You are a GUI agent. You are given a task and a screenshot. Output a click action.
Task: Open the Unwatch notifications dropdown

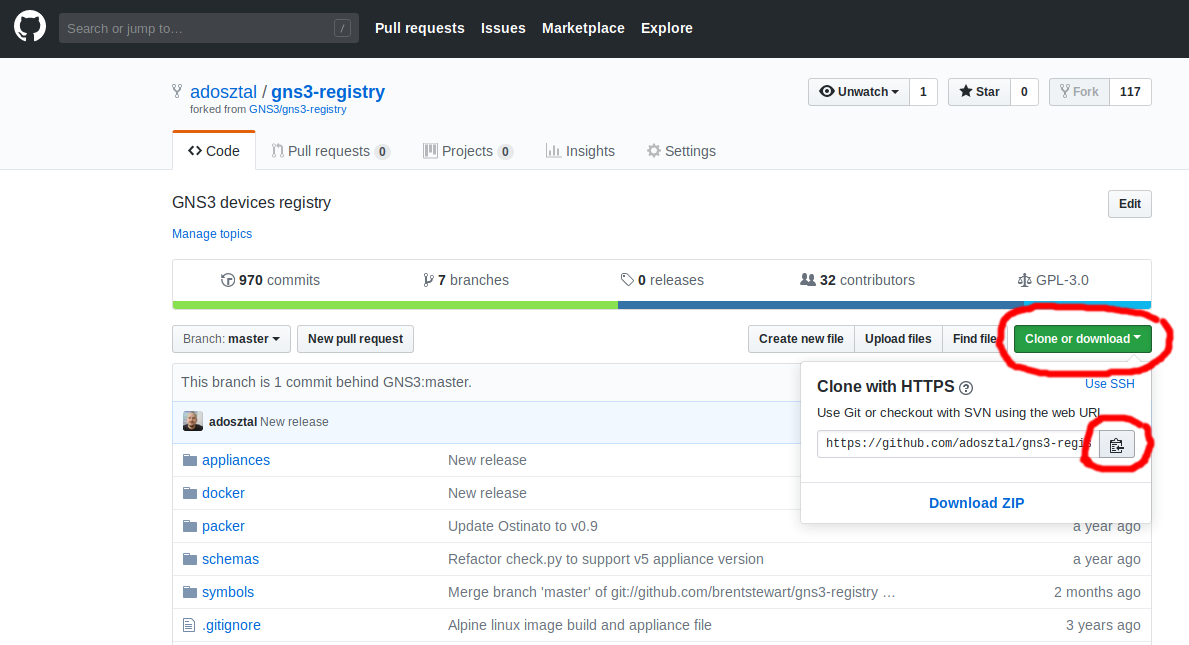point(859,92)
